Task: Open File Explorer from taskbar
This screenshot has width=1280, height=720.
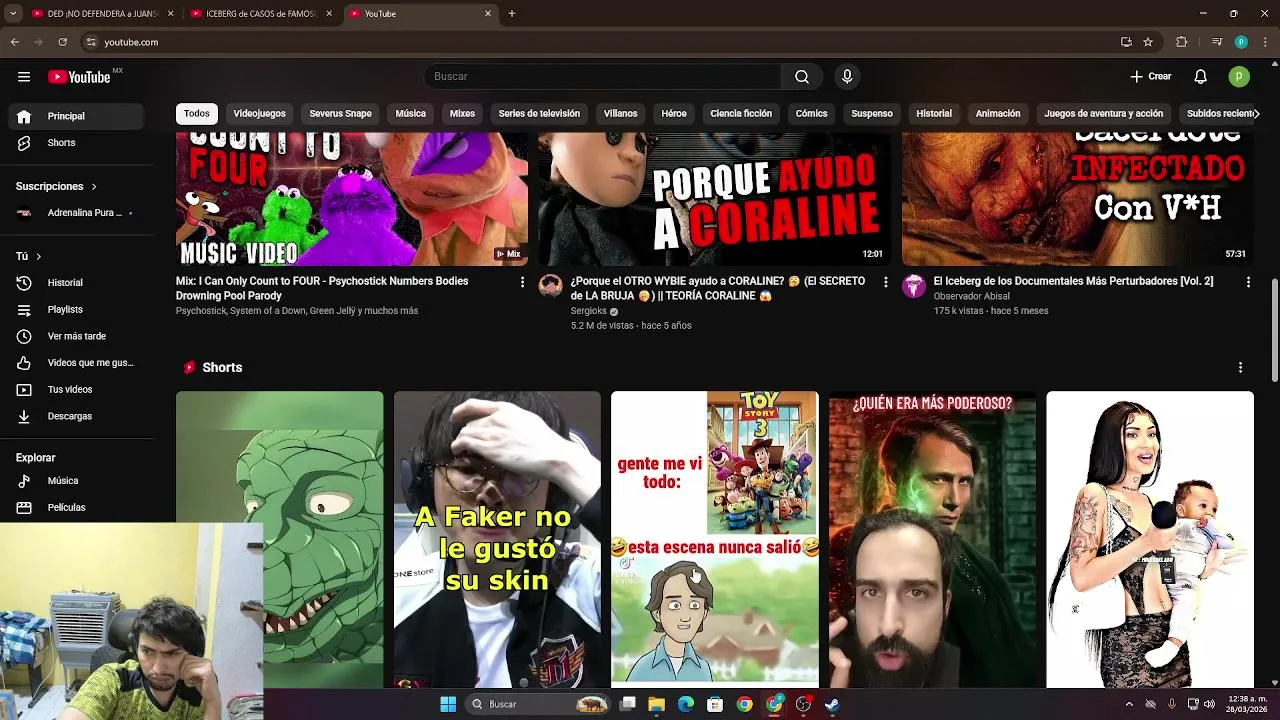Action: (657, 704)
